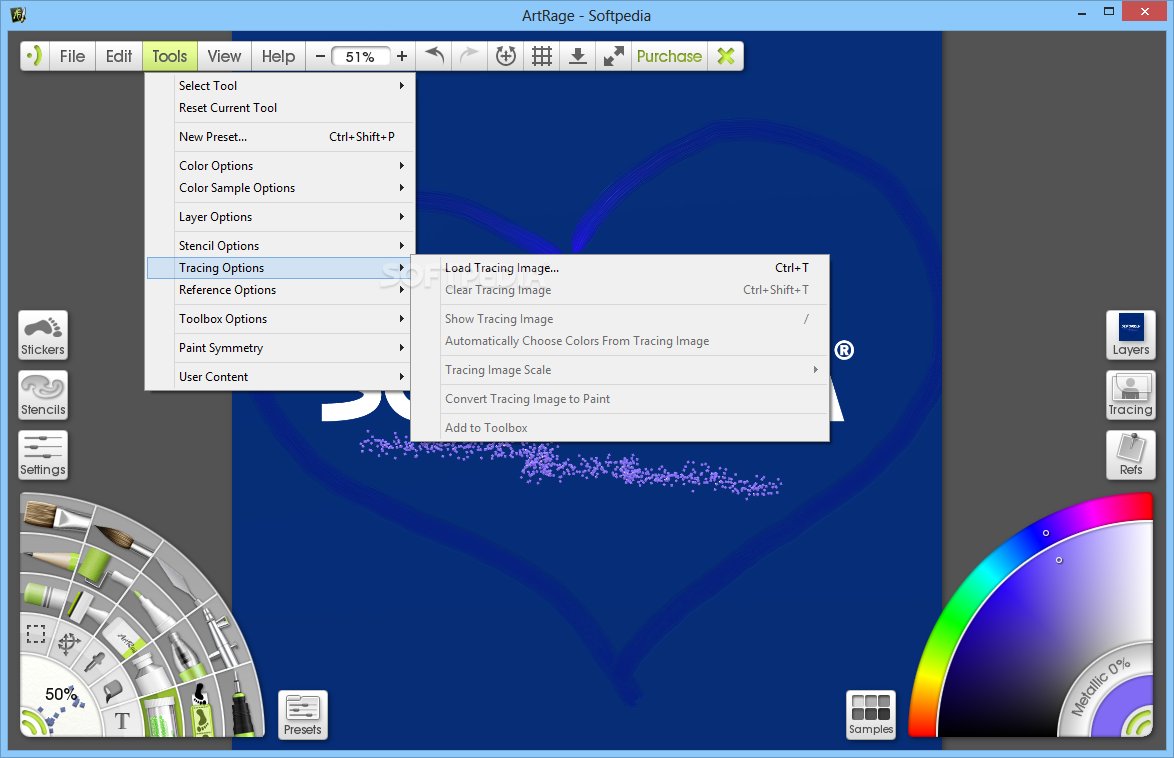Select the Palette Knife tool
The height and width of the screenshot is (758, 1174).
pos(178,578)
